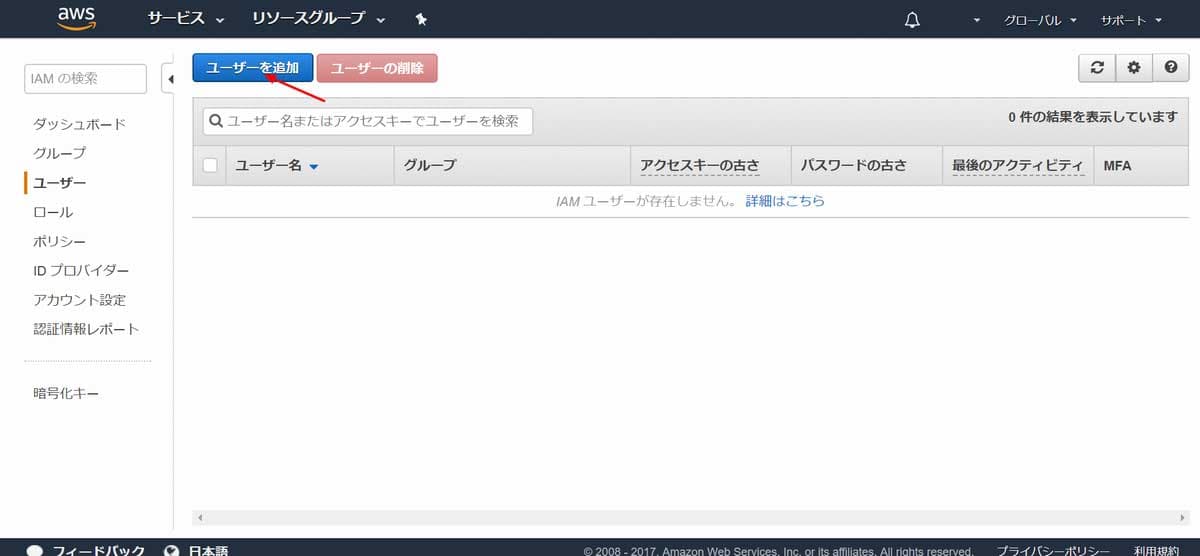This screenshot has height=556, width=1200.
Task: Open the リソースグループ menu
Action: pos(319,19)
